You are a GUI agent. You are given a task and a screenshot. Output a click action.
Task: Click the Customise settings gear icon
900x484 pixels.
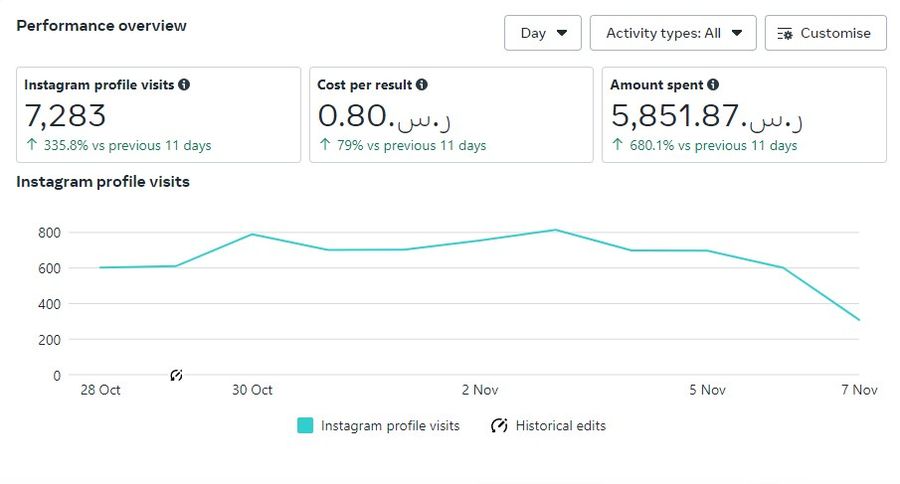(785, 34)
